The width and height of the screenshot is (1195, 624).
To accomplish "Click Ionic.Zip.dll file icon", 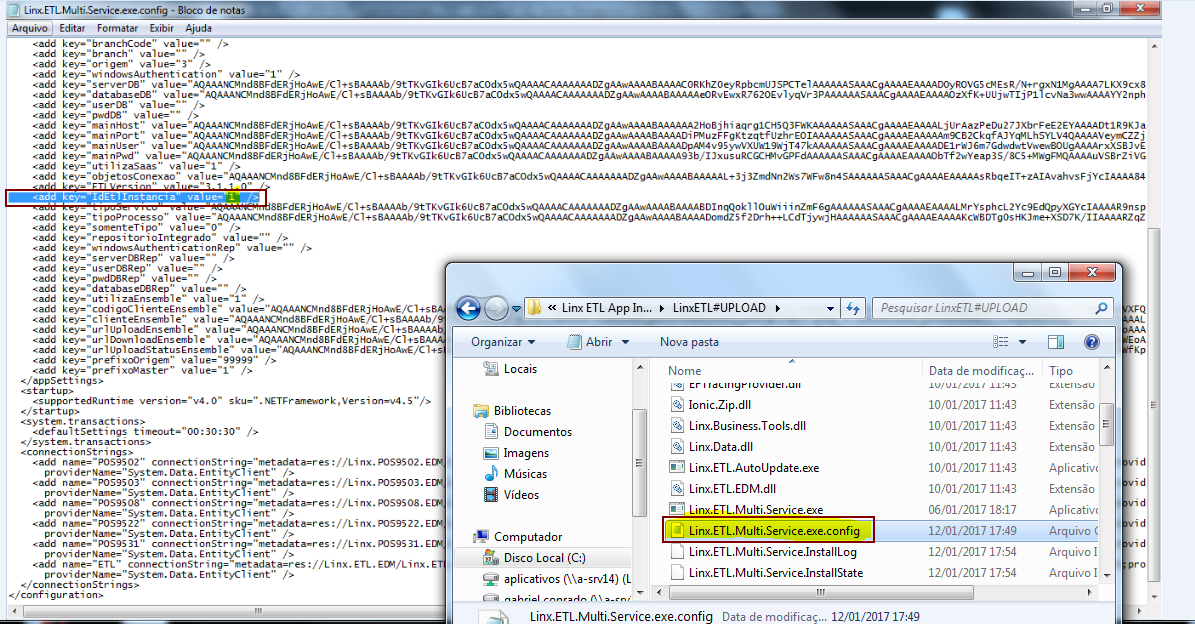I will (676, 405).
